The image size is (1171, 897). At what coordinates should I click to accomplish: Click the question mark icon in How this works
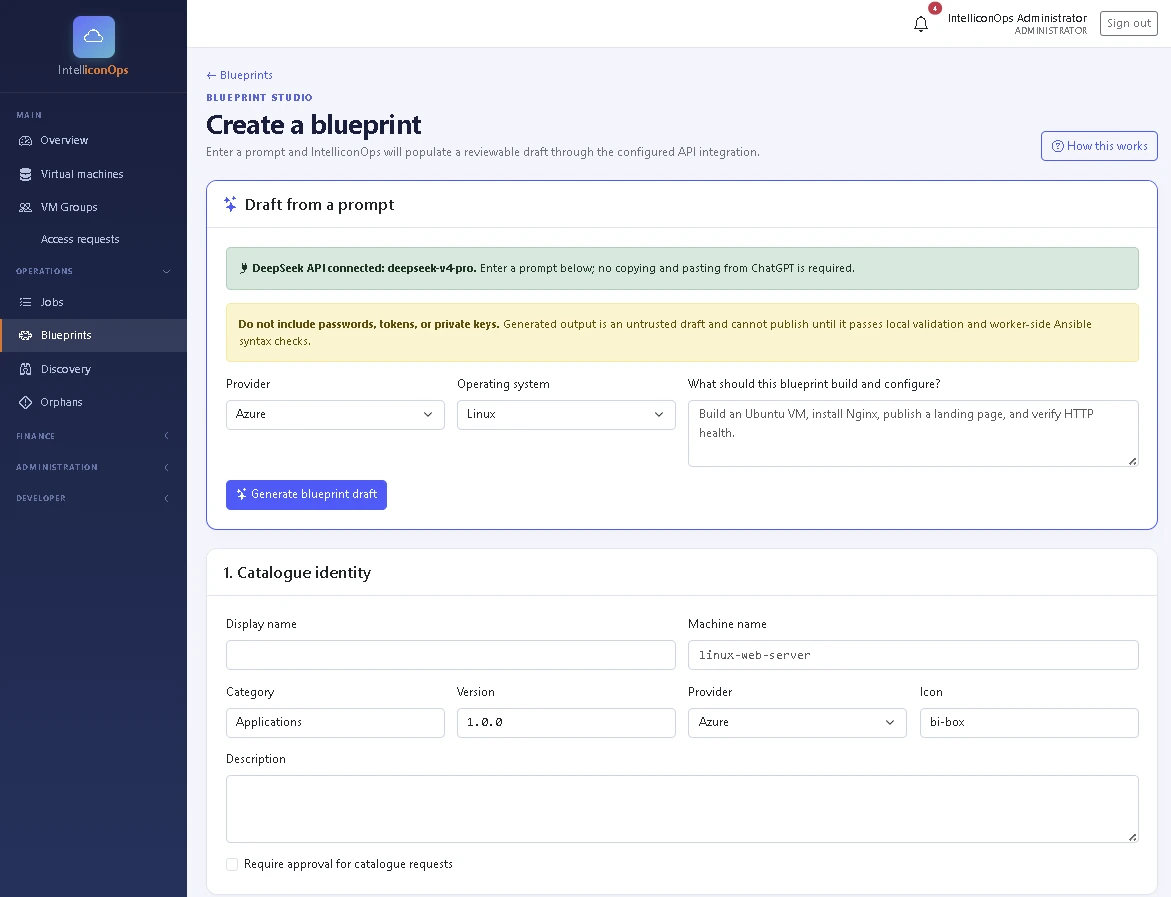coord(1057,146)
